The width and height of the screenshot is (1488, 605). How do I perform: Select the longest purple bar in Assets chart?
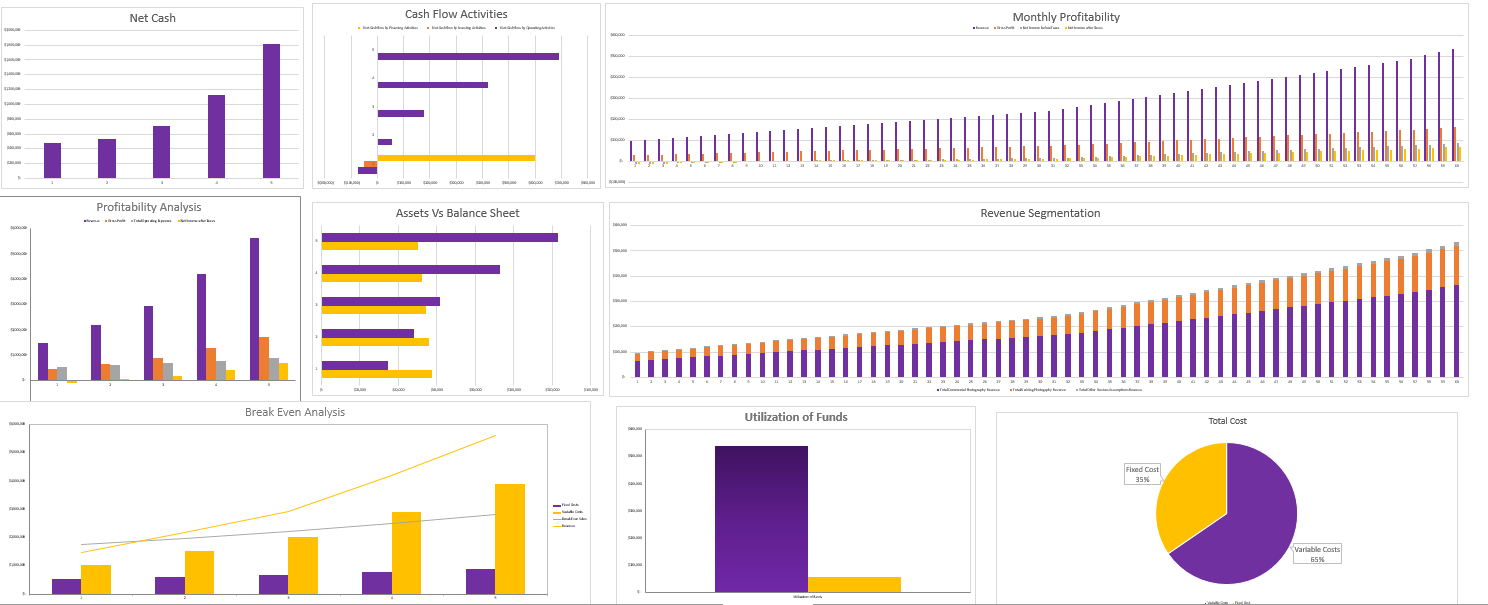(439, 237)
